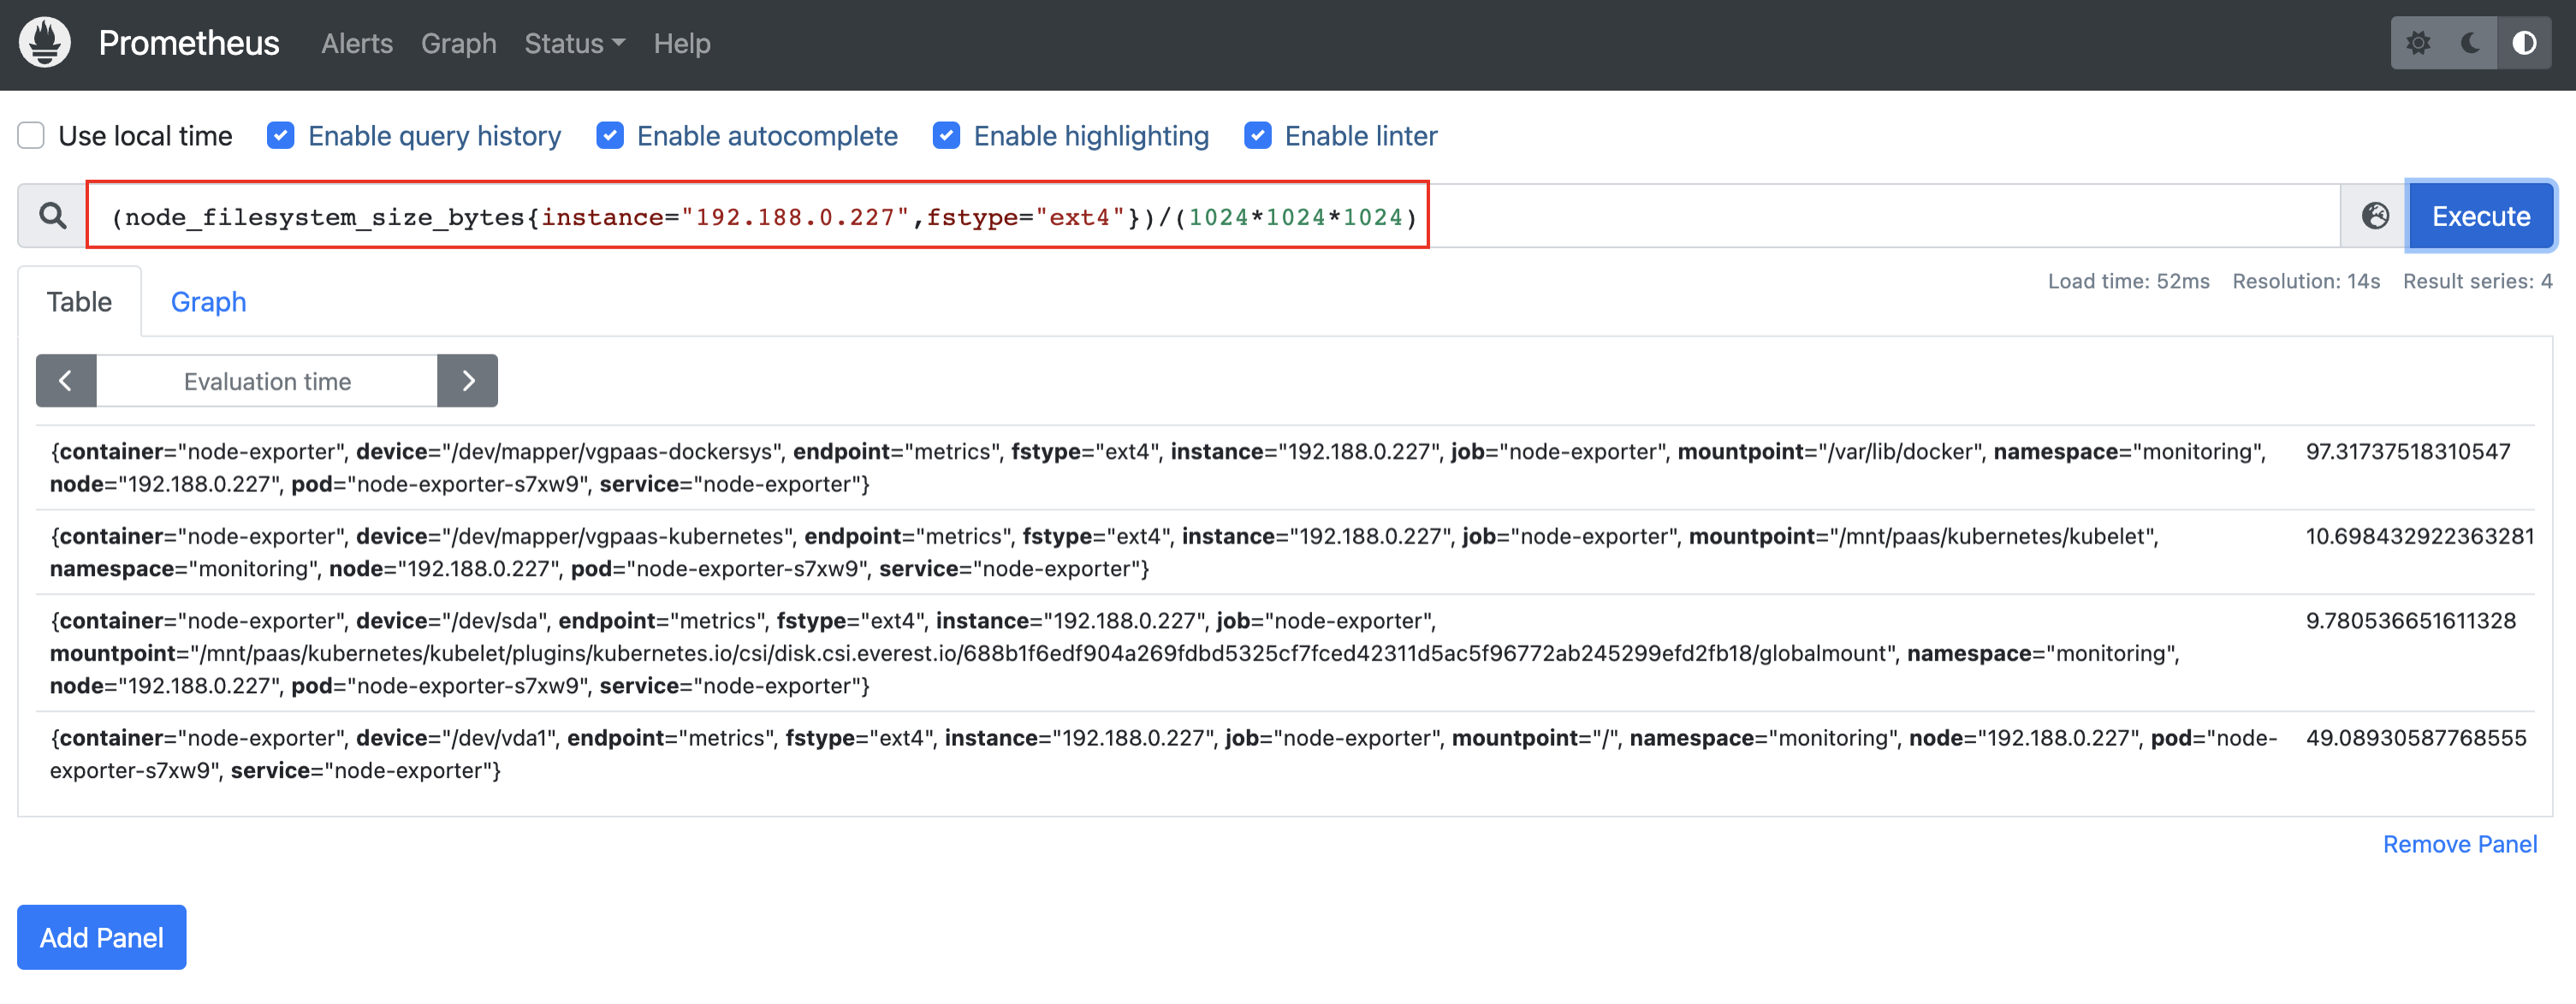Open the metrics explorer globe icon

click(x=2375, y=216)
